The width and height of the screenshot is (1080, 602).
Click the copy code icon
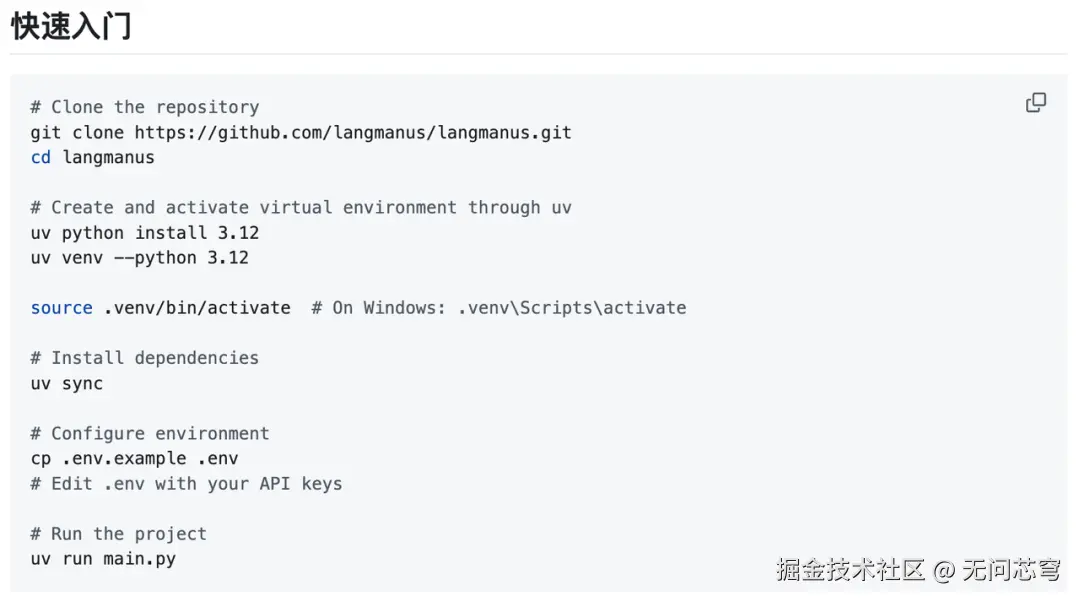pyautogui.click(x=1036, y=102)
